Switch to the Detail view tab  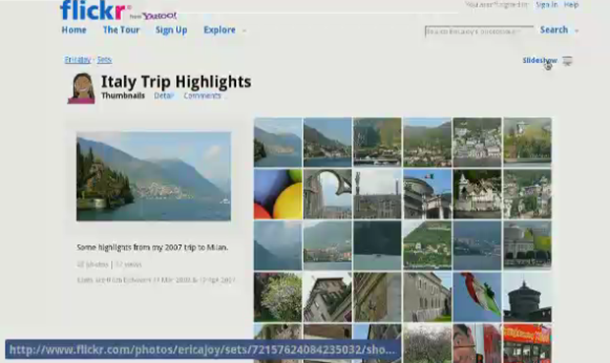[x=163, y=96]
